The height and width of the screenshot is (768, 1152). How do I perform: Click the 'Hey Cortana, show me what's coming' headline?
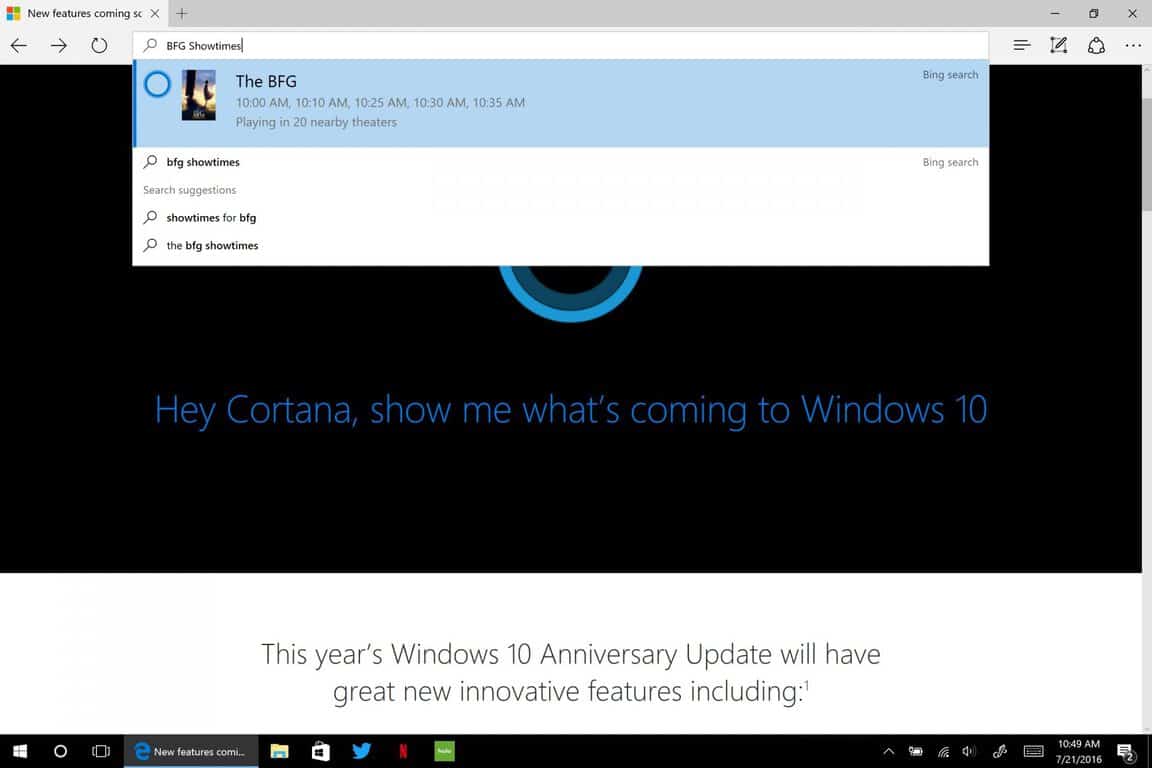(x=570, y=409)
